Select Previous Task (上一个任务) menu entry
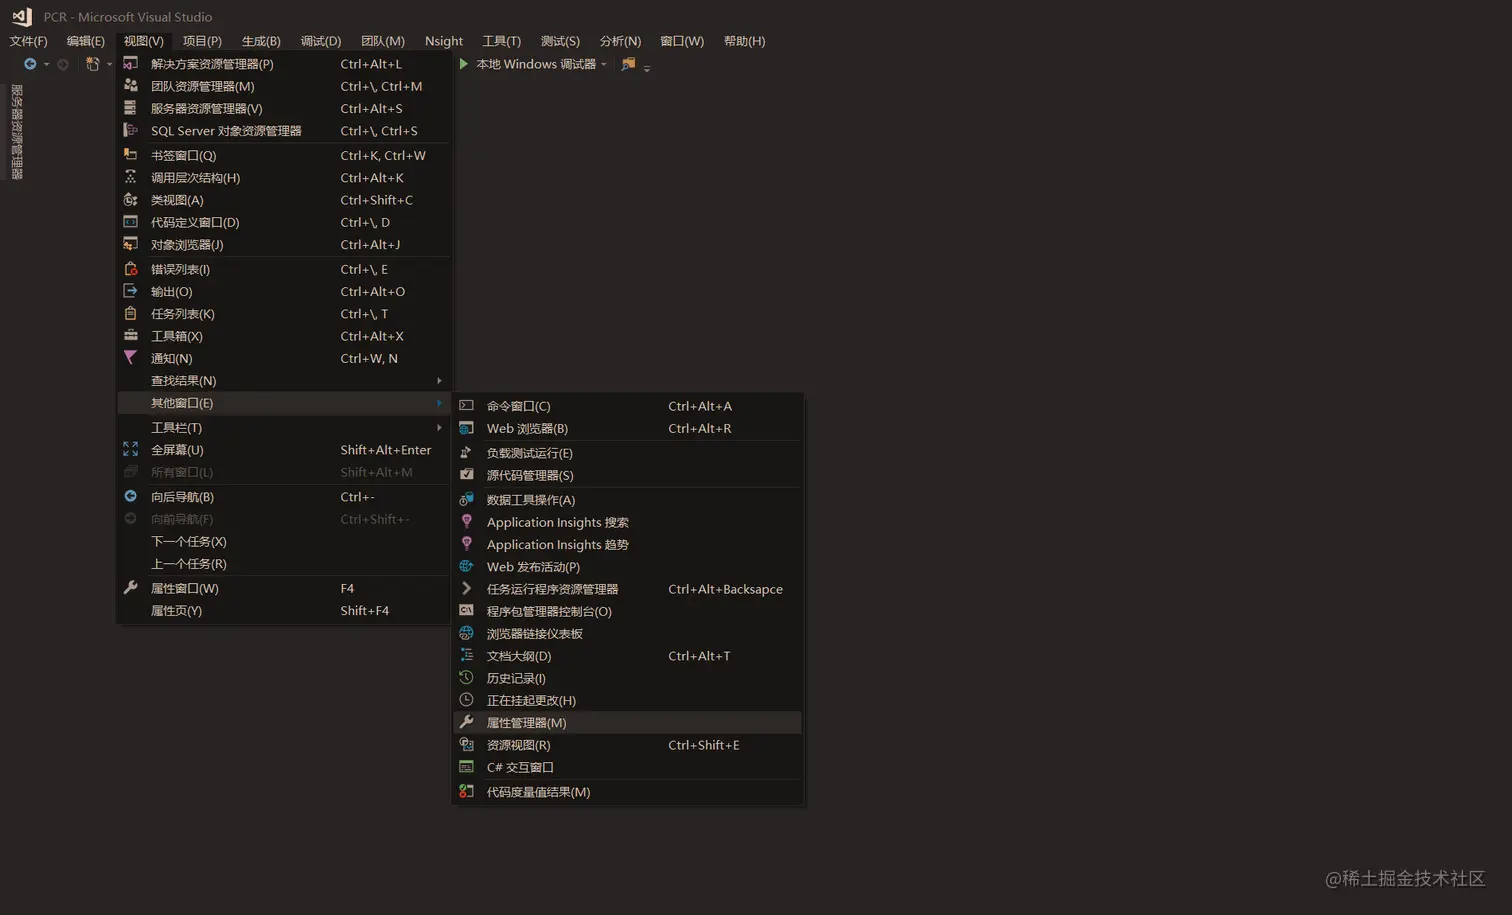The height and width of the screenshot is (915, 1512). click(x=284, y=563)
